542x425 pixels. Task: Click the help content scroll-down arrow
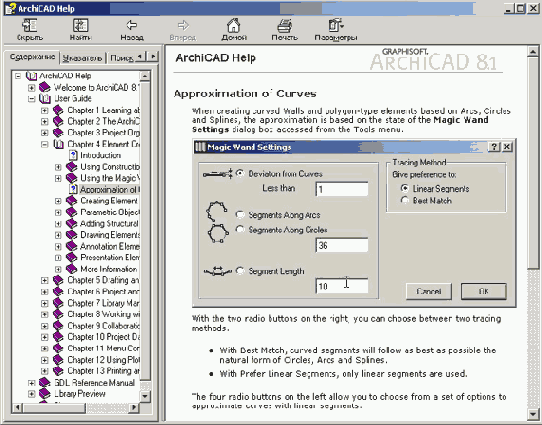pyautogui.click(x=533, y=414)
